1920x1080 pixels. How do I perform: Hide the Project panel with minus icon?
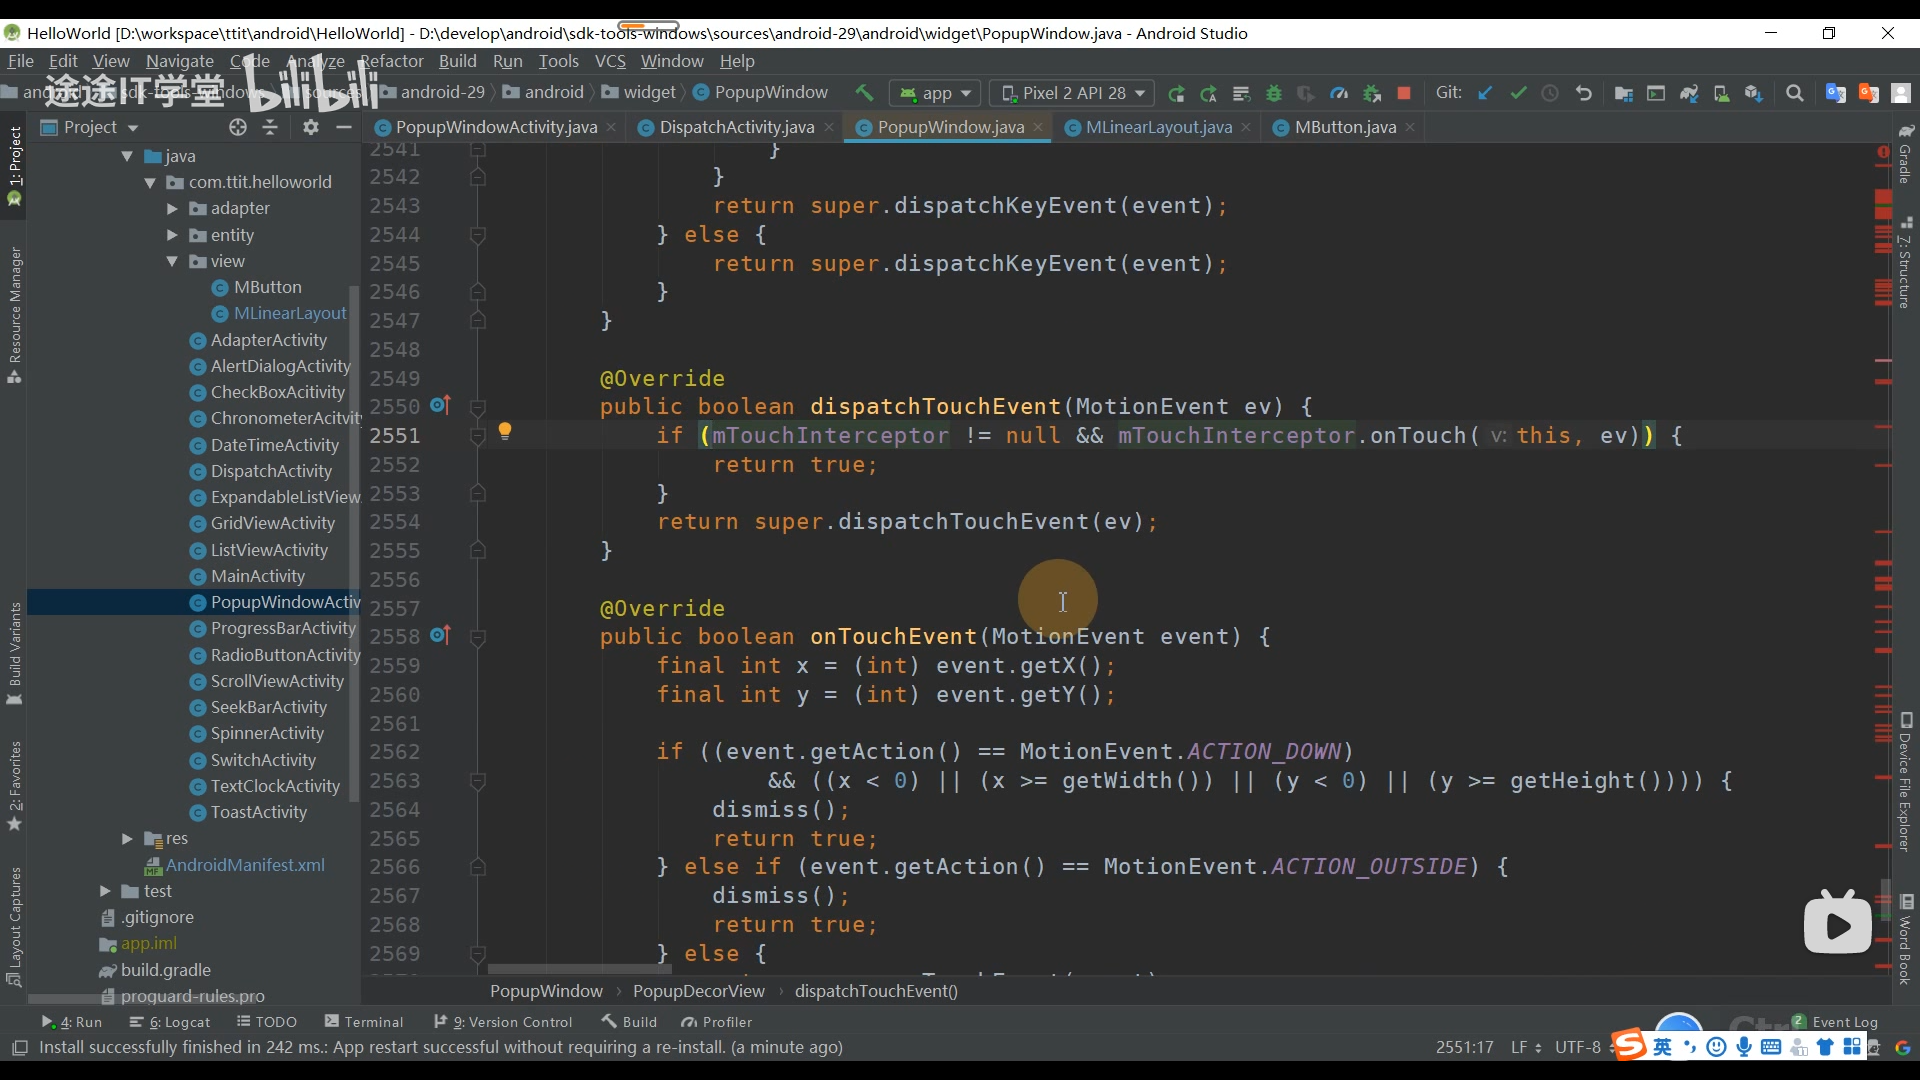pyautogui.click(x=344, y=127)
